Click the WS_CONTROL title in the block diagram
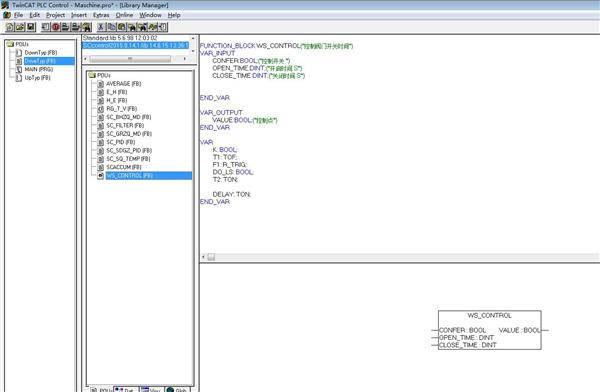Image resolution: width=600 pixels, height=392 pixels. click(489, 315)
